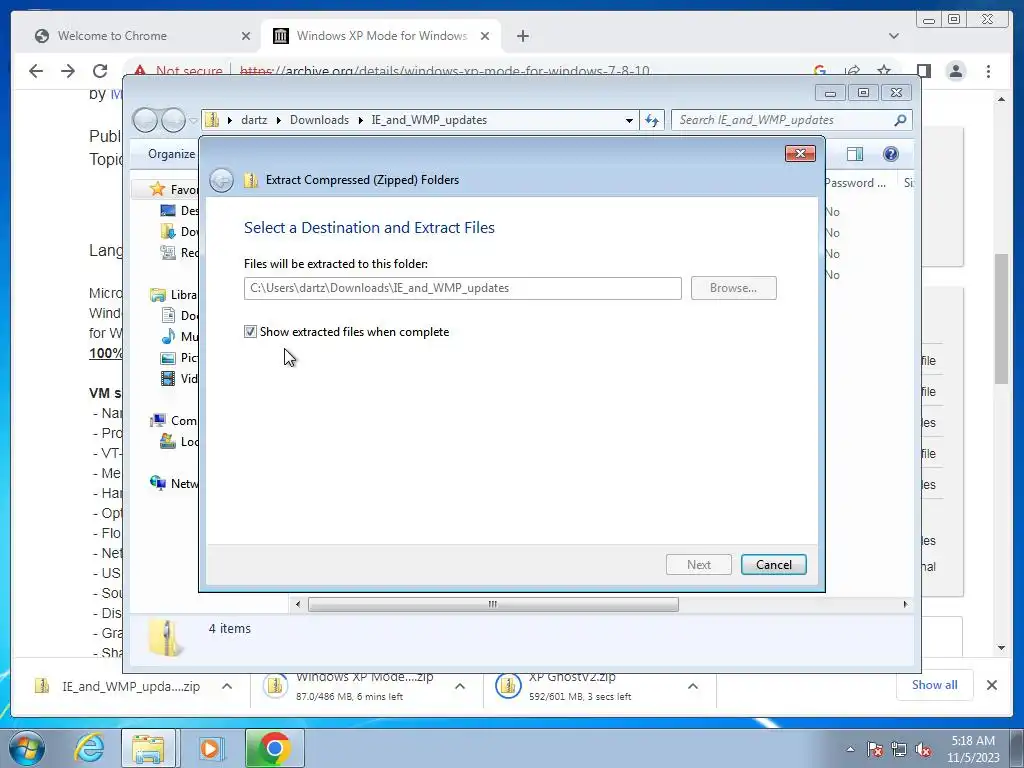Click the greyed Next button
The width and height of the screenshot is (1024, 768).
coord(699,565)
